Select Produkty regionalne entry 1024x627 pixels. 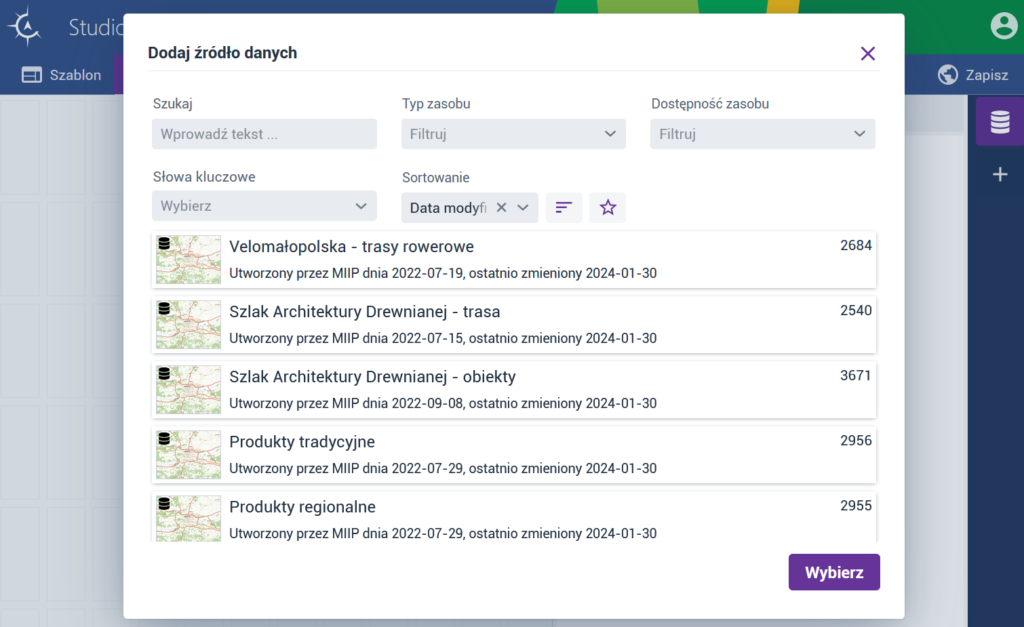(x=514, y=517)
